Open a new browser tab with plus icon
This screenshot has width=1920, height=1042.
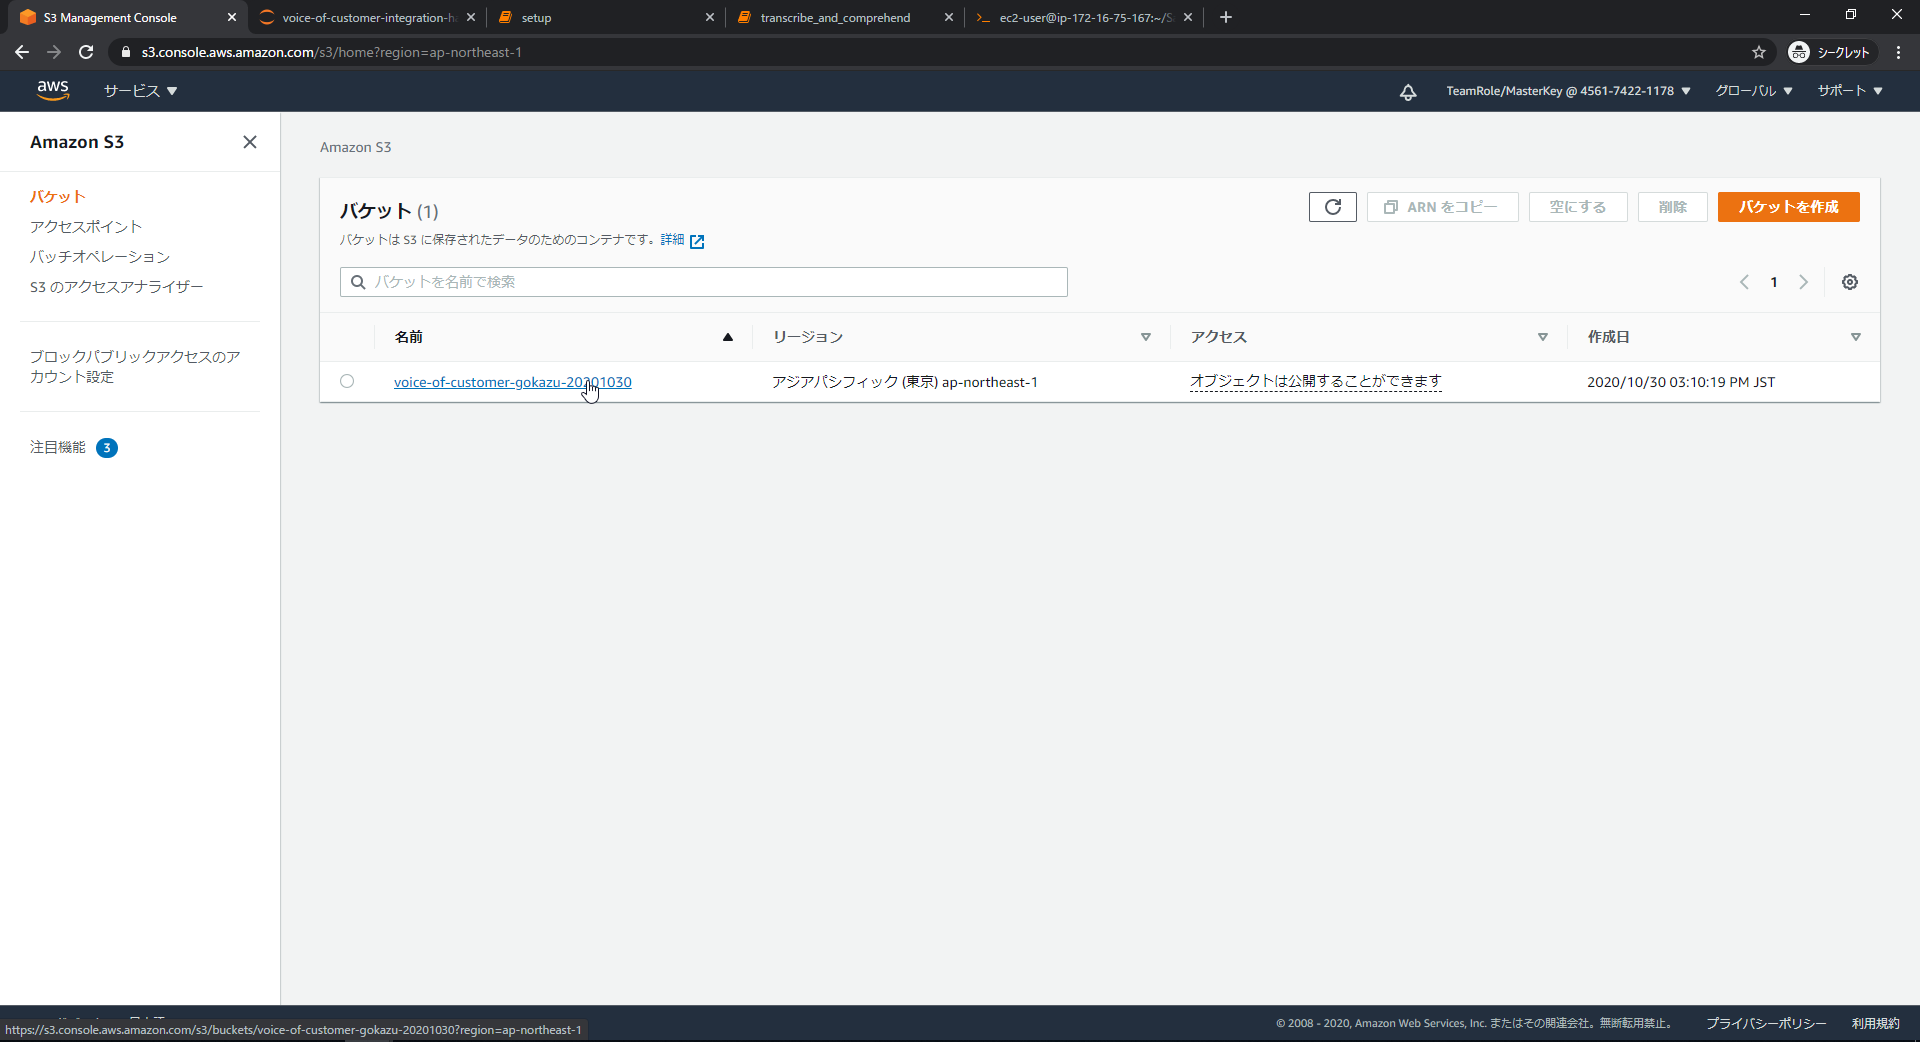point(1226,17)
